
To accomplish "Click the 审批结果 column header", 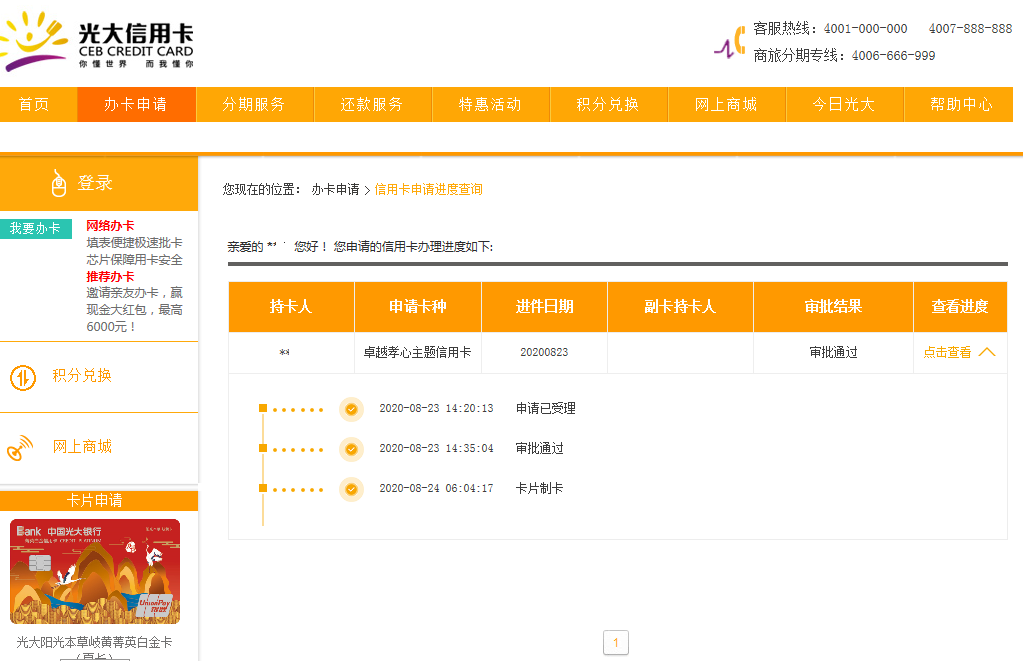I will pos(833,307).
